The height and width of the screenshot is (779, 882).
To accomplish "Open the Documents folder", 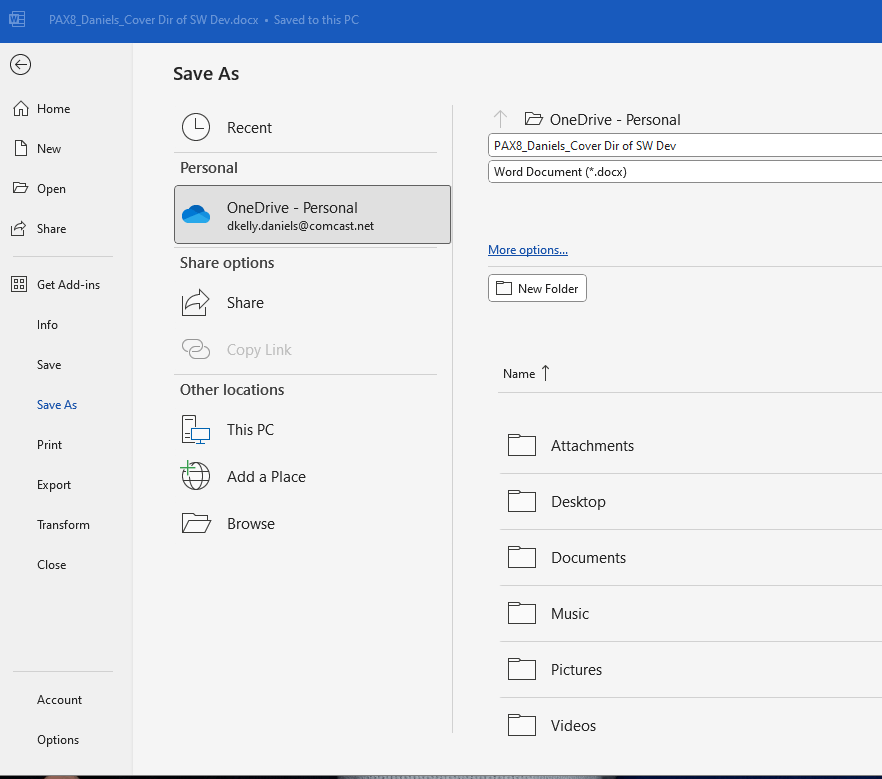I will 690,557.
